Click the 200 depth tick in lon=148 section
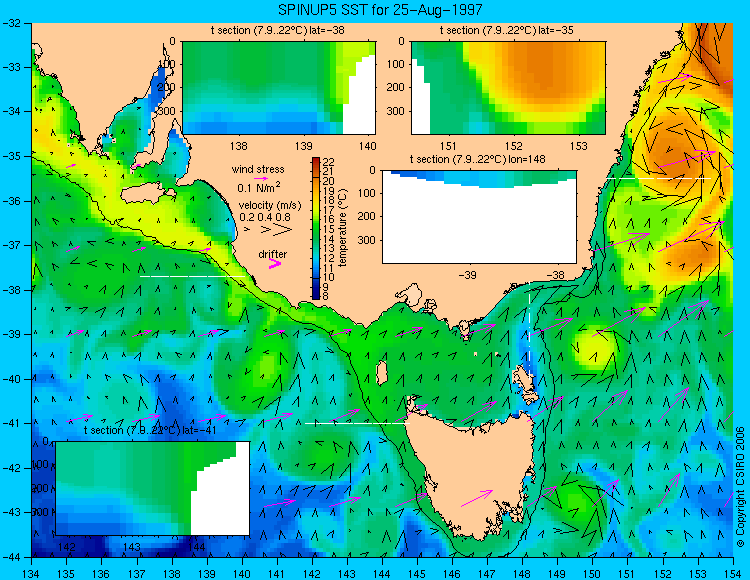 tap(368, 217)
